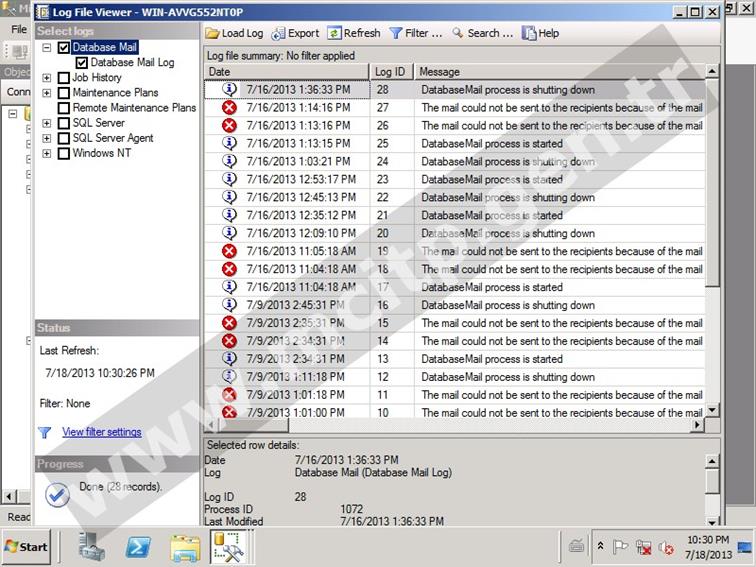Click the filter funnel icon in Status panel

45,432
